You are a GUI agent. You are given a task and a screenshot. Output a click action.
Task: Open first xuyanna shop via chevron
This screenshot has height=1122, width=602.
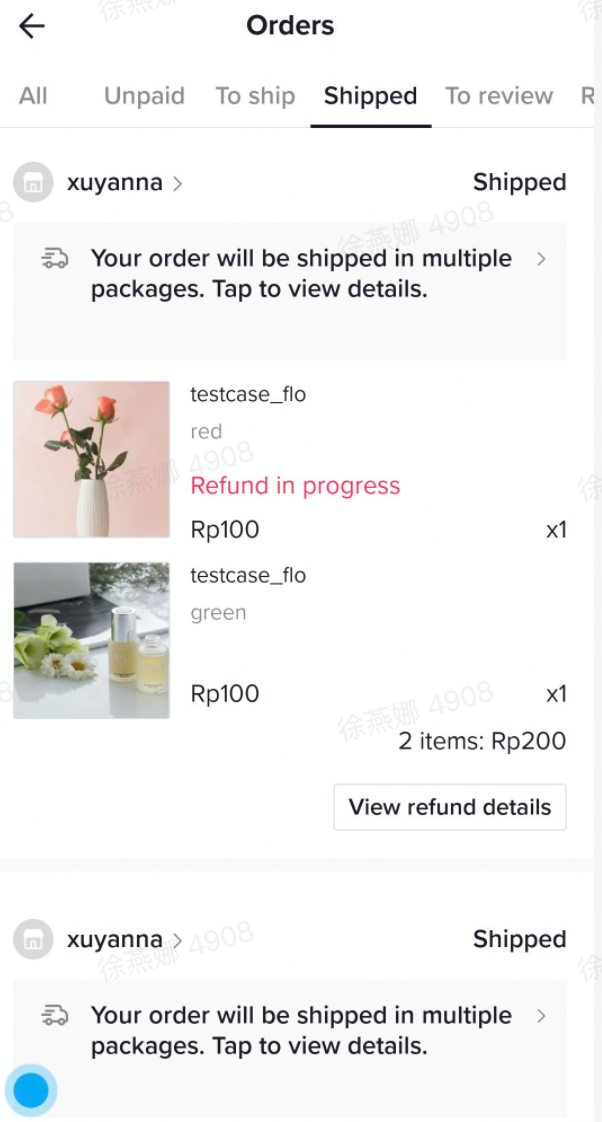point(178,183)
